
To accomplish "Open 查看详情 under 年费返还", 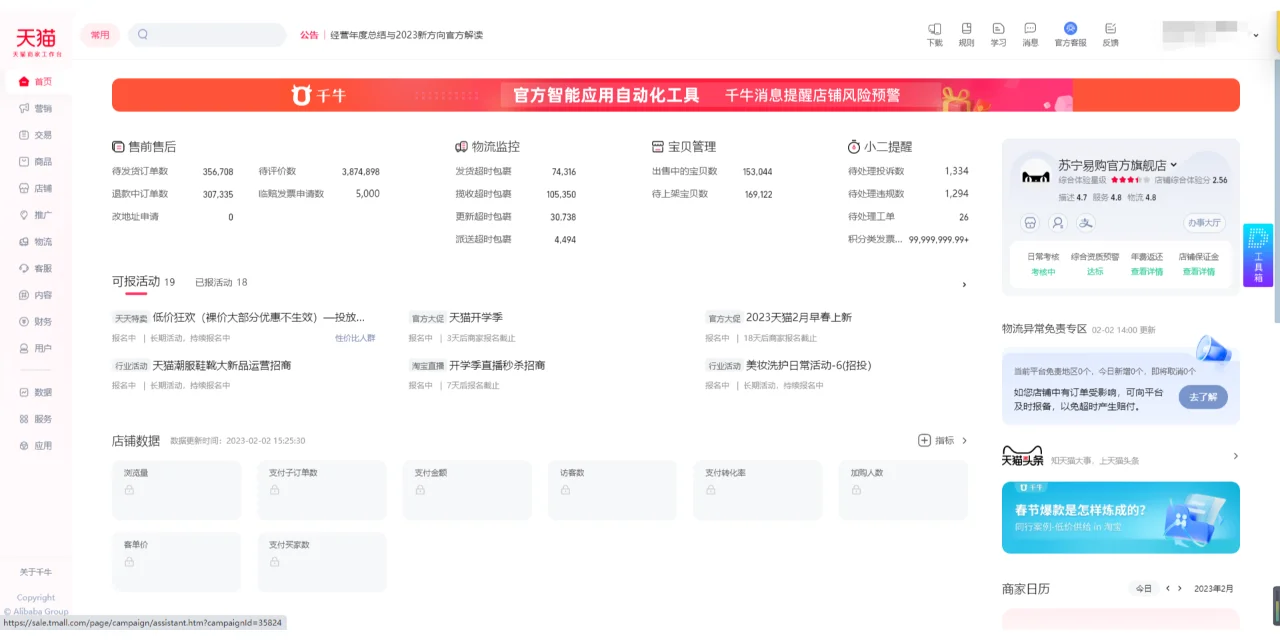I will click(x=1147, y=272).
